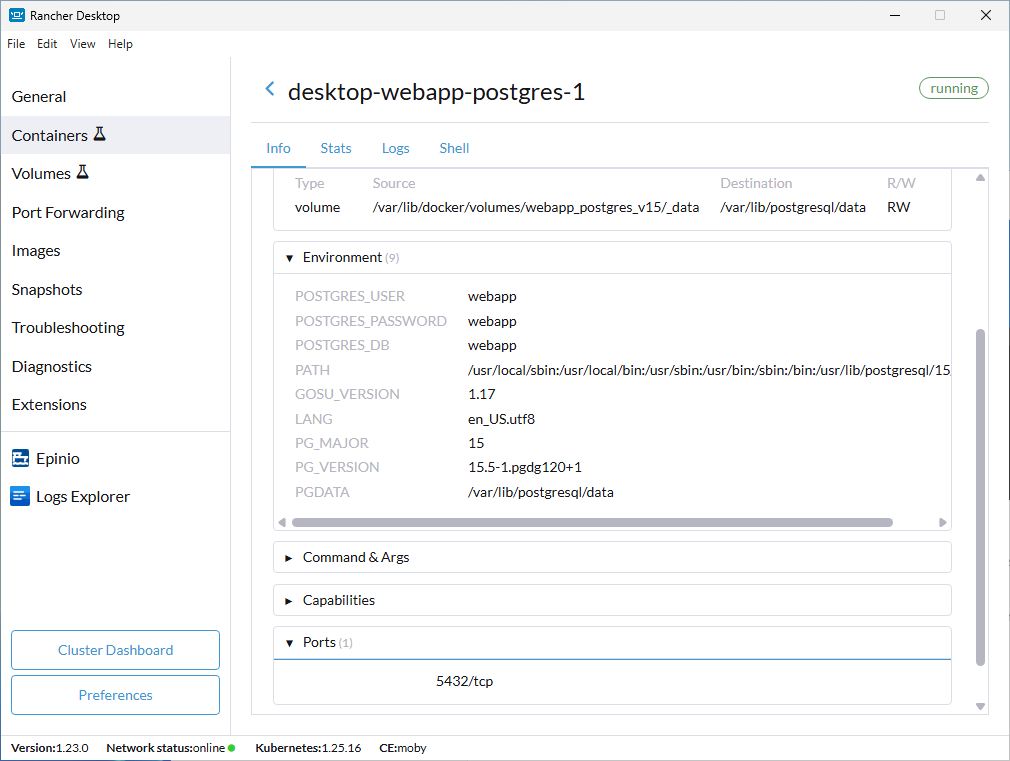Screen dimensions: 1010x761
Task: Click the PG_VERSION value 15.5-1.pgdg120+1
Action: tap(525, 467)
